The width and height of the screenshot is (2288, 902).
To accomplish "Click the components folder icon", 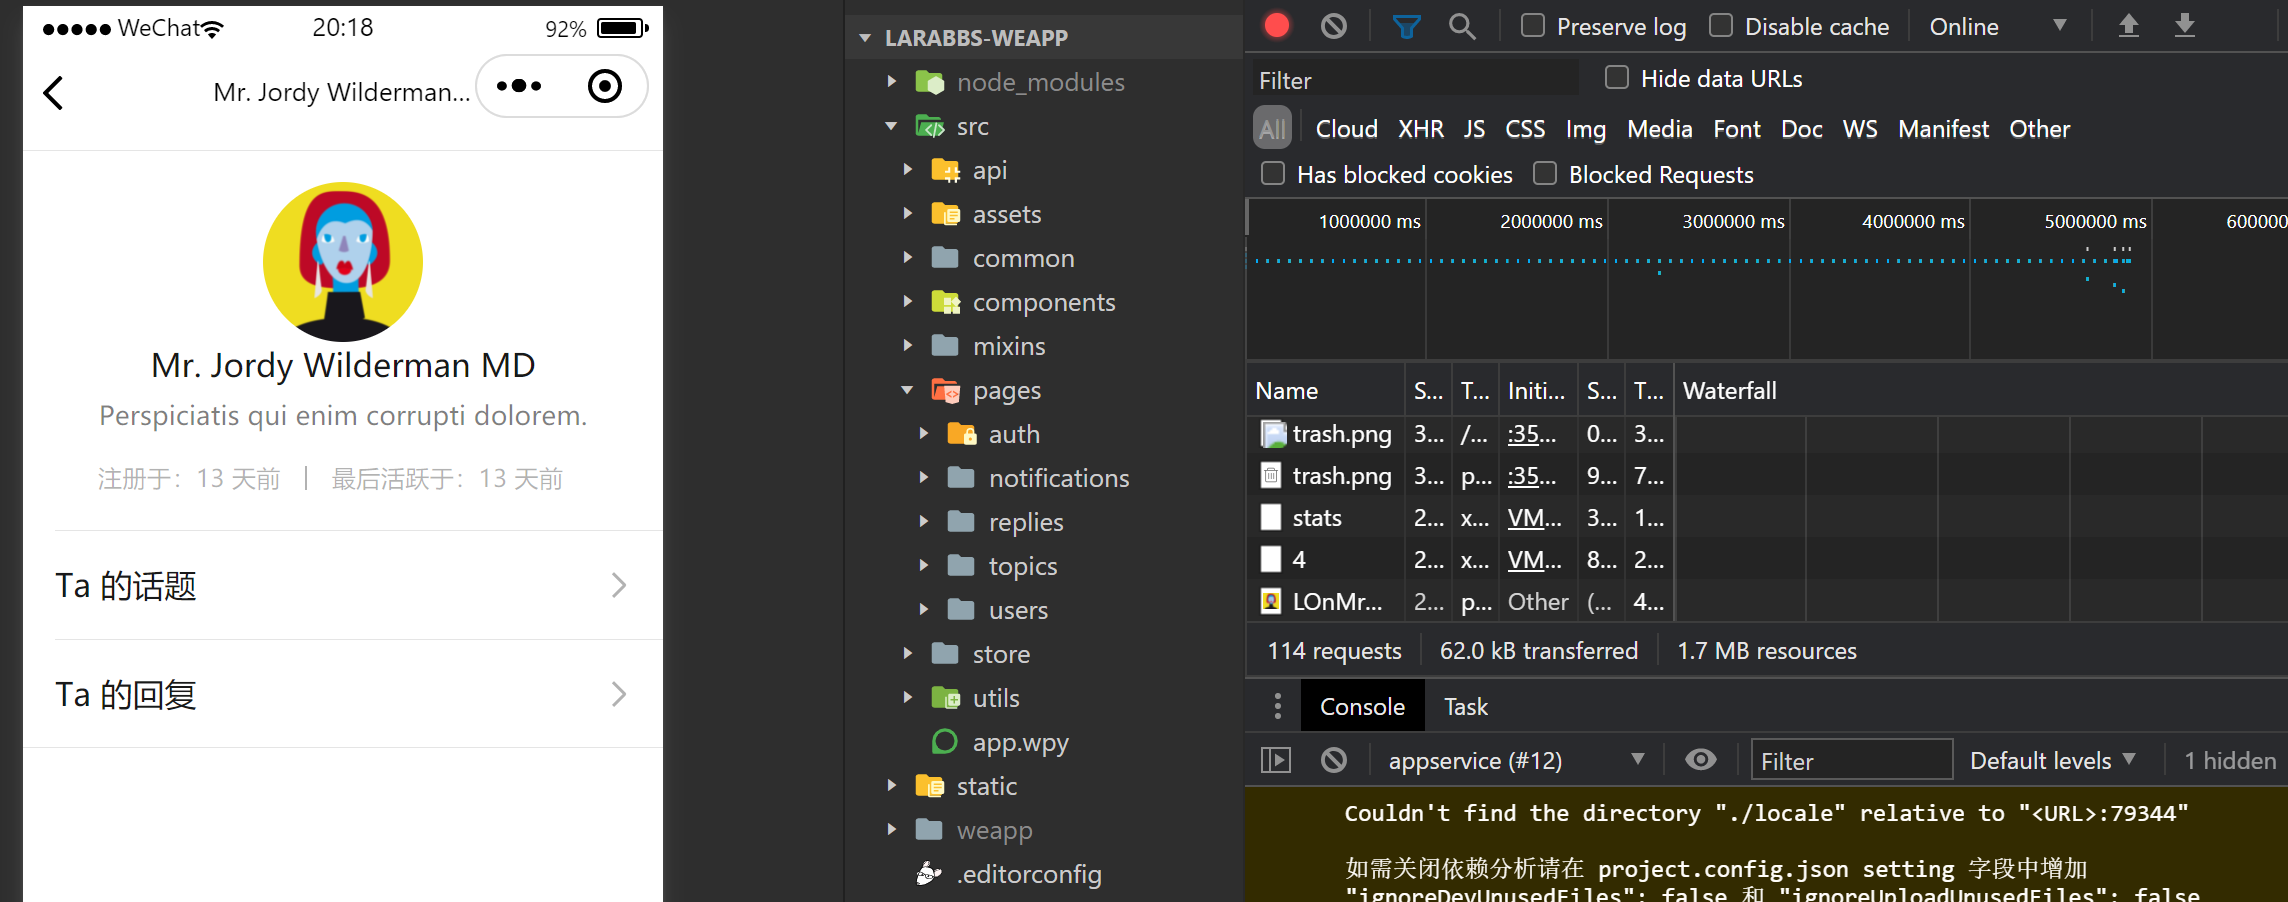I will tap(946, 302).
